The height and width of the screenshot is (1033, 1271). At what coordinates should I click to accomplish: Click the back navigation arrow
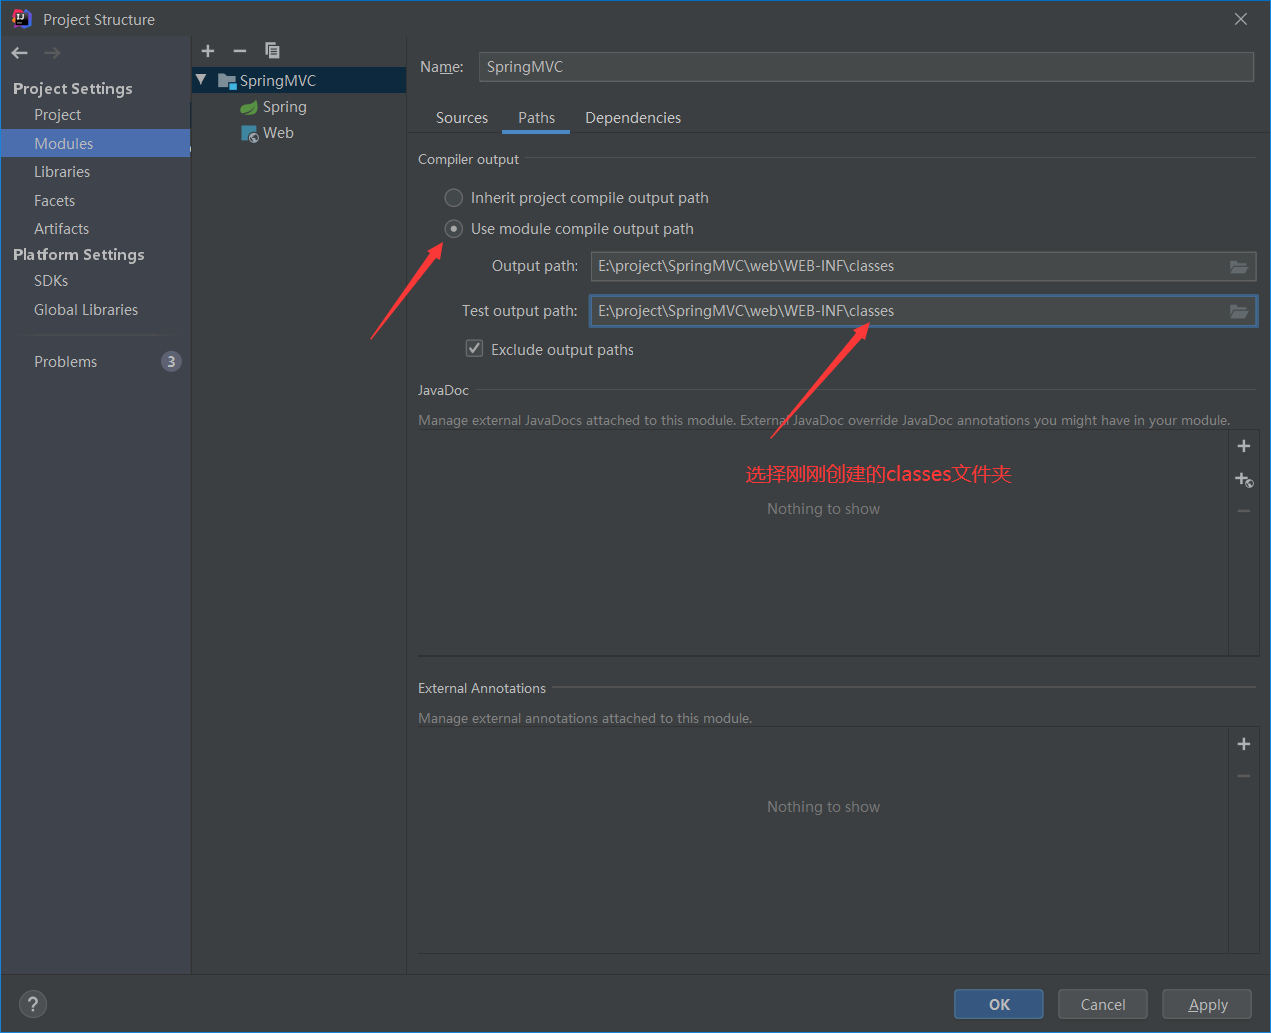tap(20, 53)
